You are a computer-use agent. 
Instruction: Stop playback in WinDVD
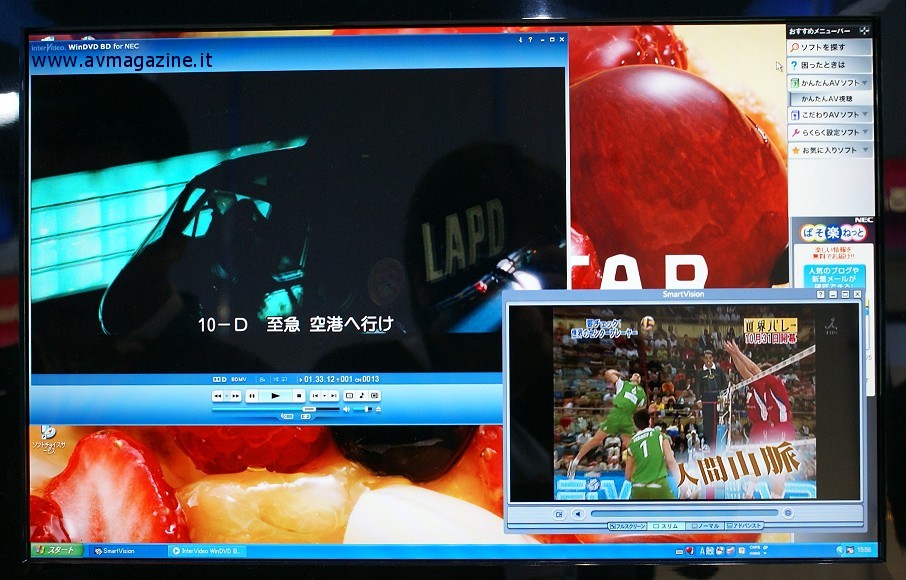(299, 396)
